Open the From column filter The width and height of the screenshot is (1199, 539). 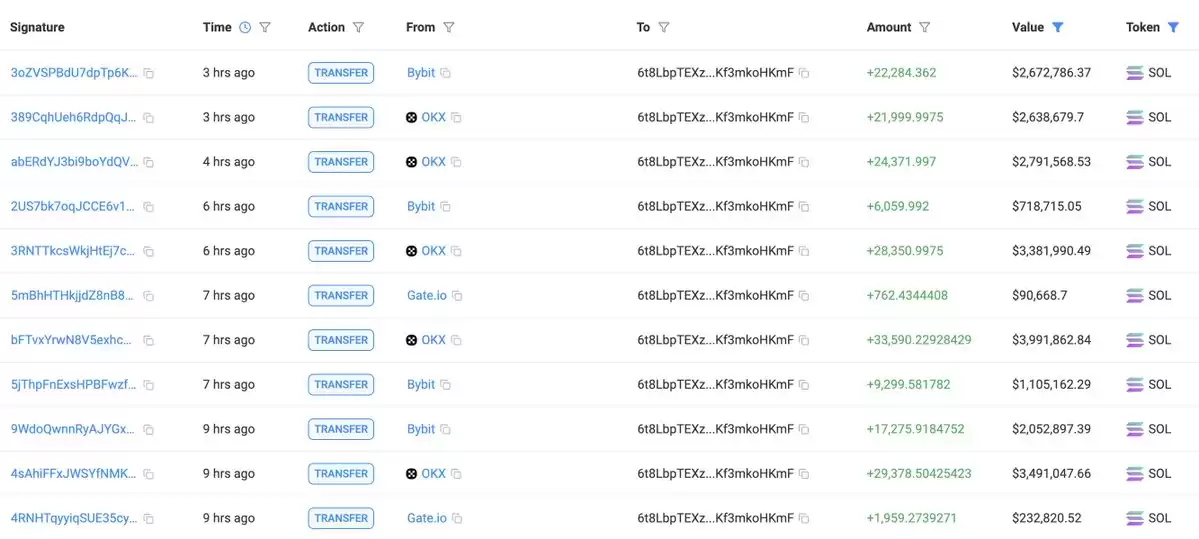[x=449, y=28]
